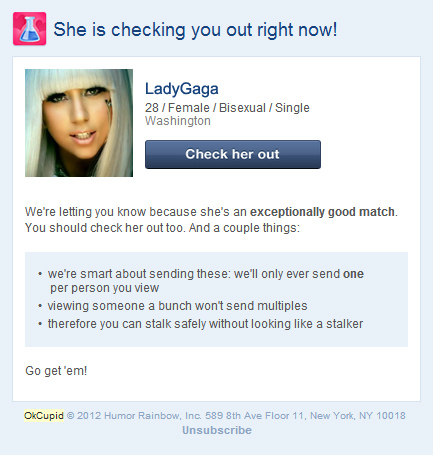The width and height of the screenshot is (433, 455).
Task: Click the 'Go get 'em!' closing text
Action: [x=56, y=371]
